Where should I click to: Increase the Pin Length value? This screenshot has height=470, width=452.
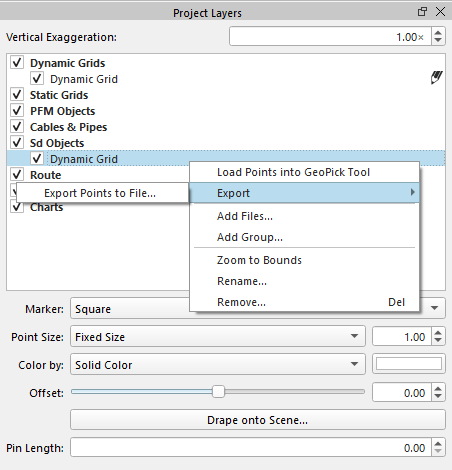[x=438, y=443]
